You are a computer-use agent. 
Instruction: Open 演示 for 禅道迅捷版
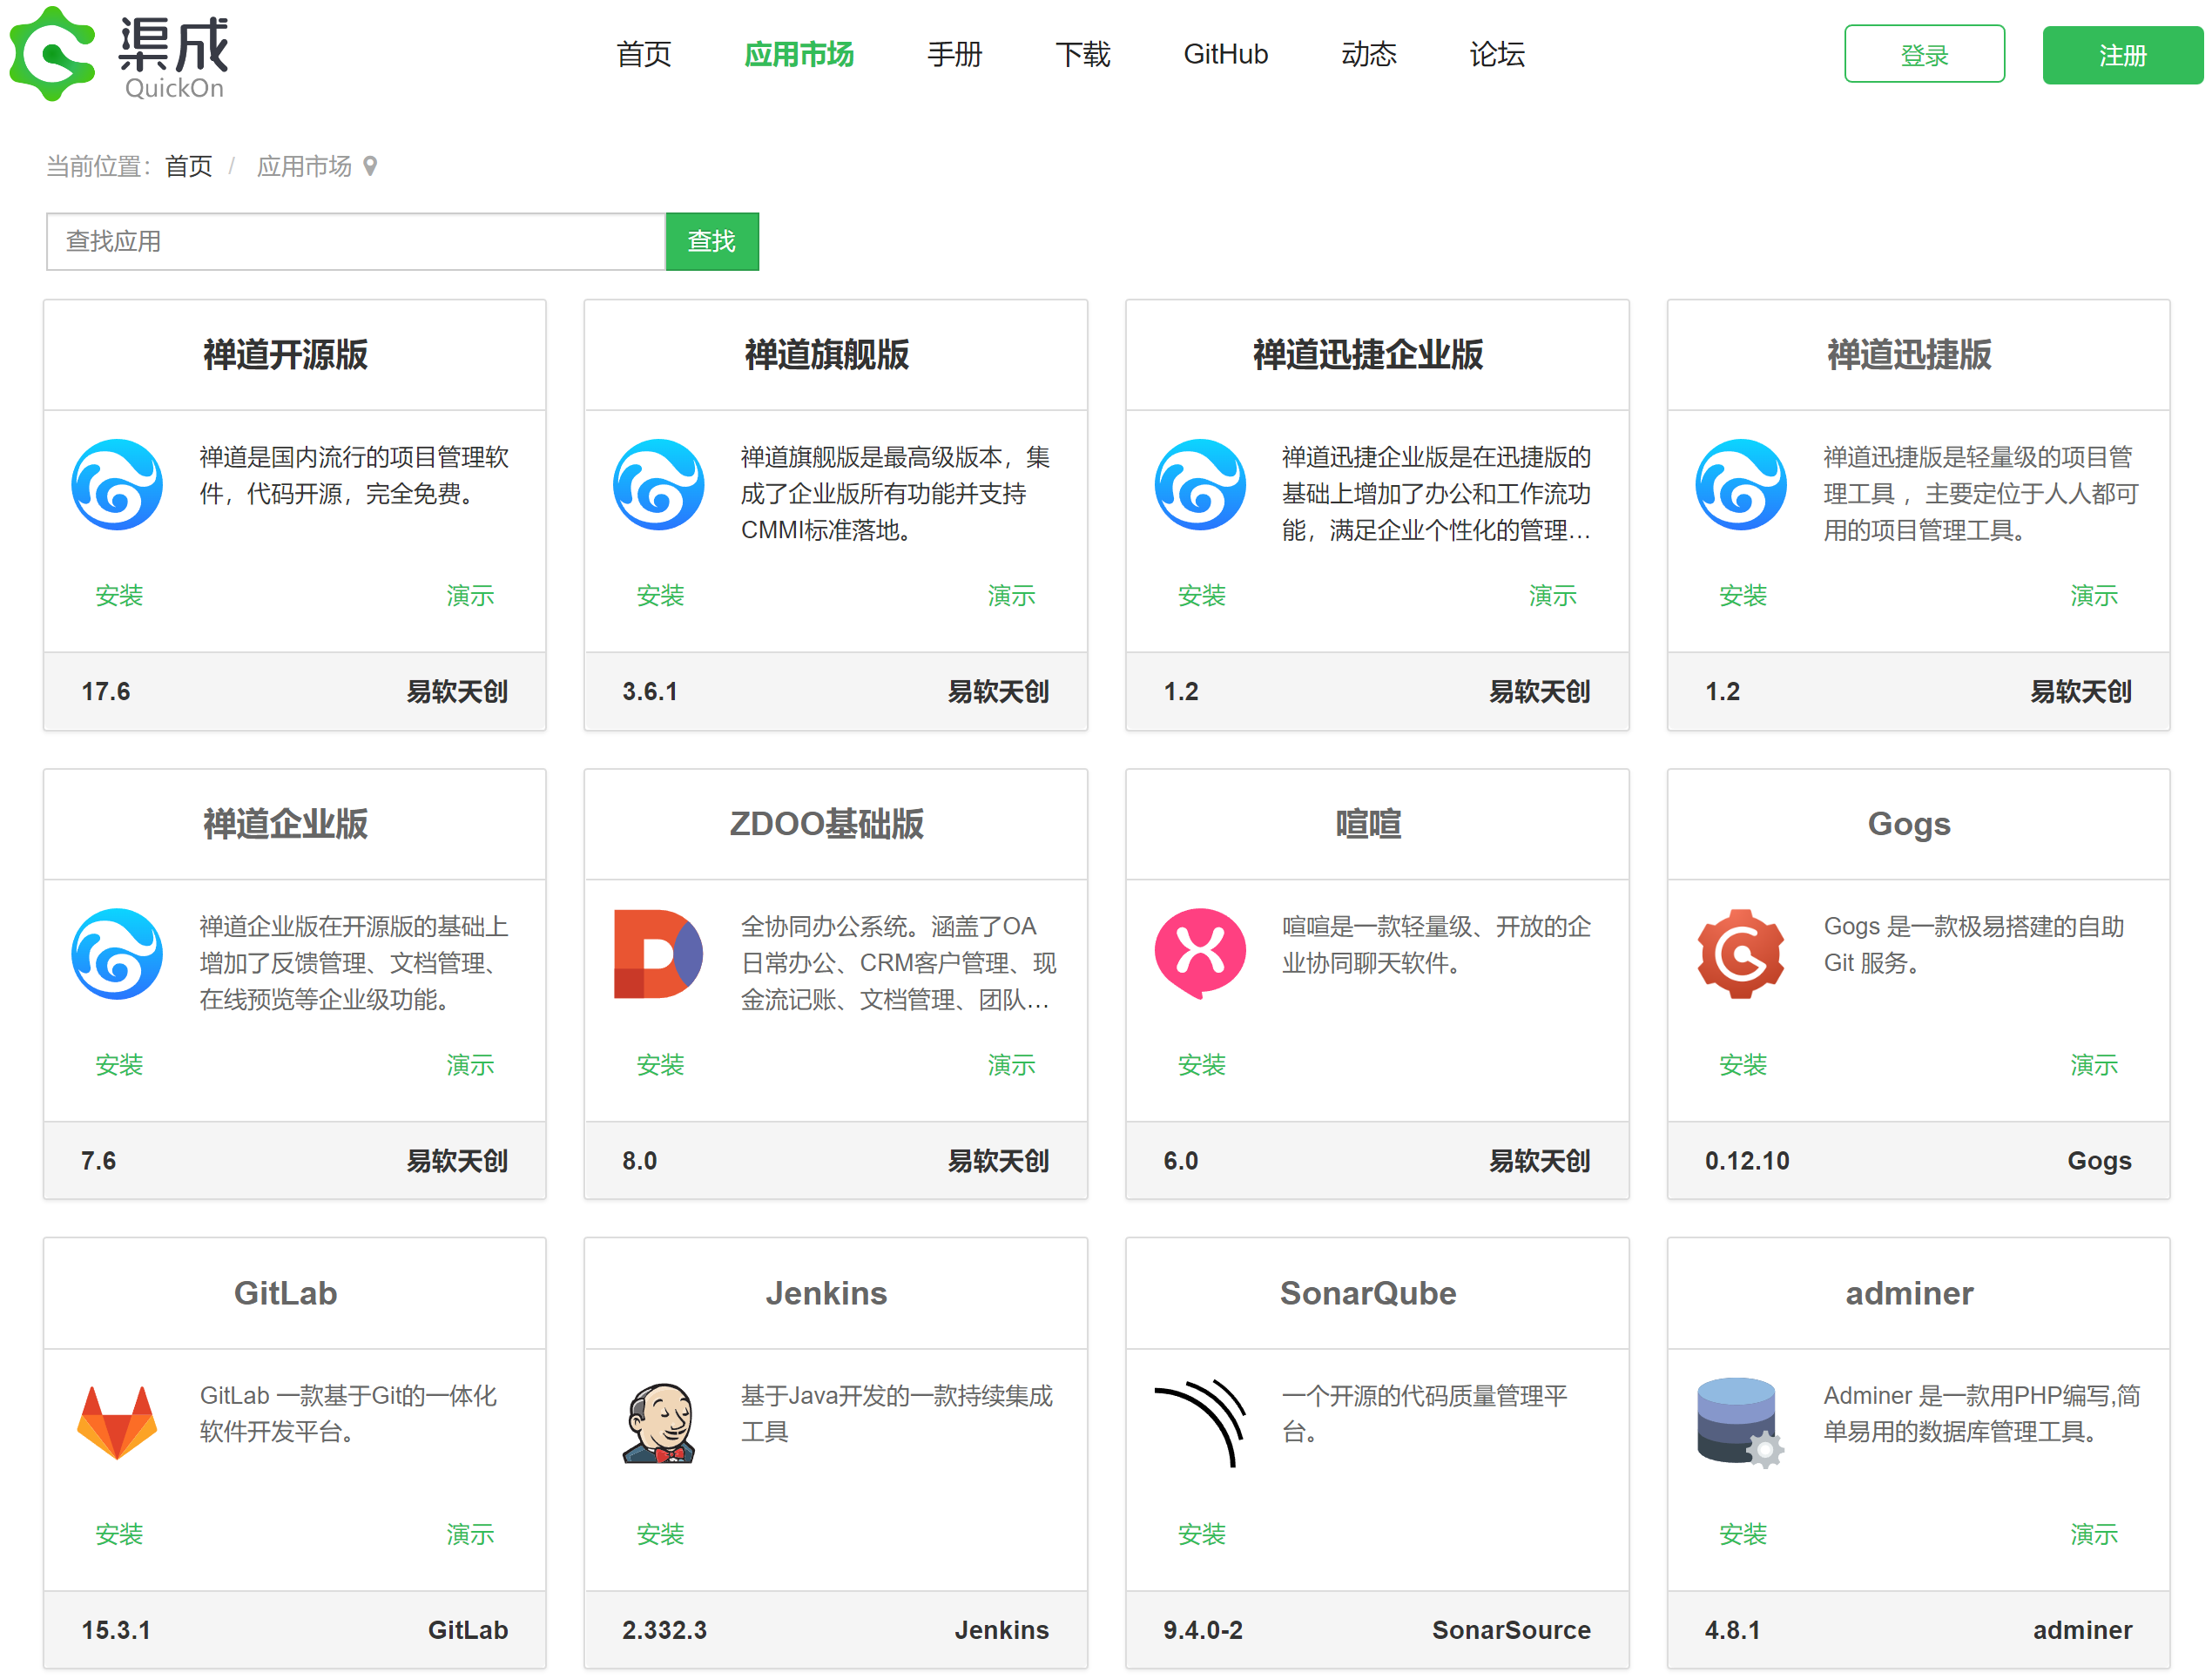tap(2094, 595)
